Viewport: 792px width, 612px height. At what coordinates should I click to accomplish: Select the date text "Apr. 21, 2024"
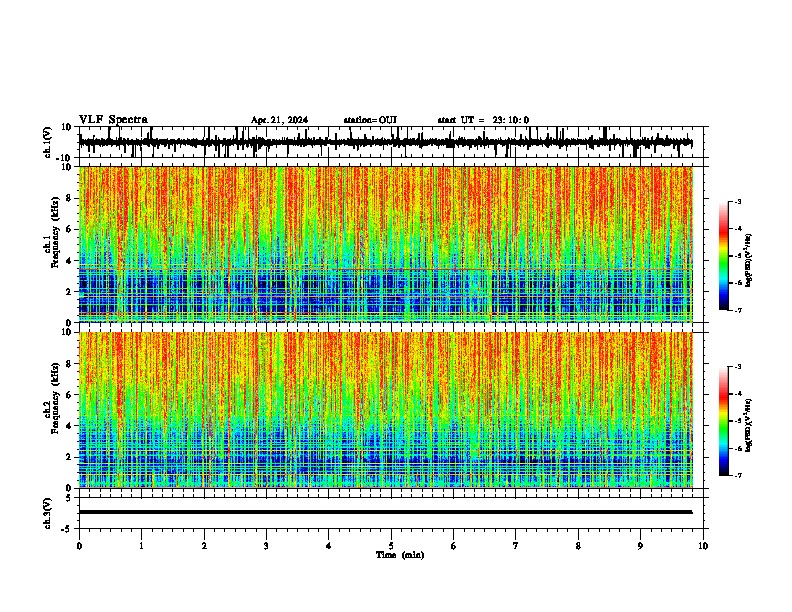tap(279, 120)
